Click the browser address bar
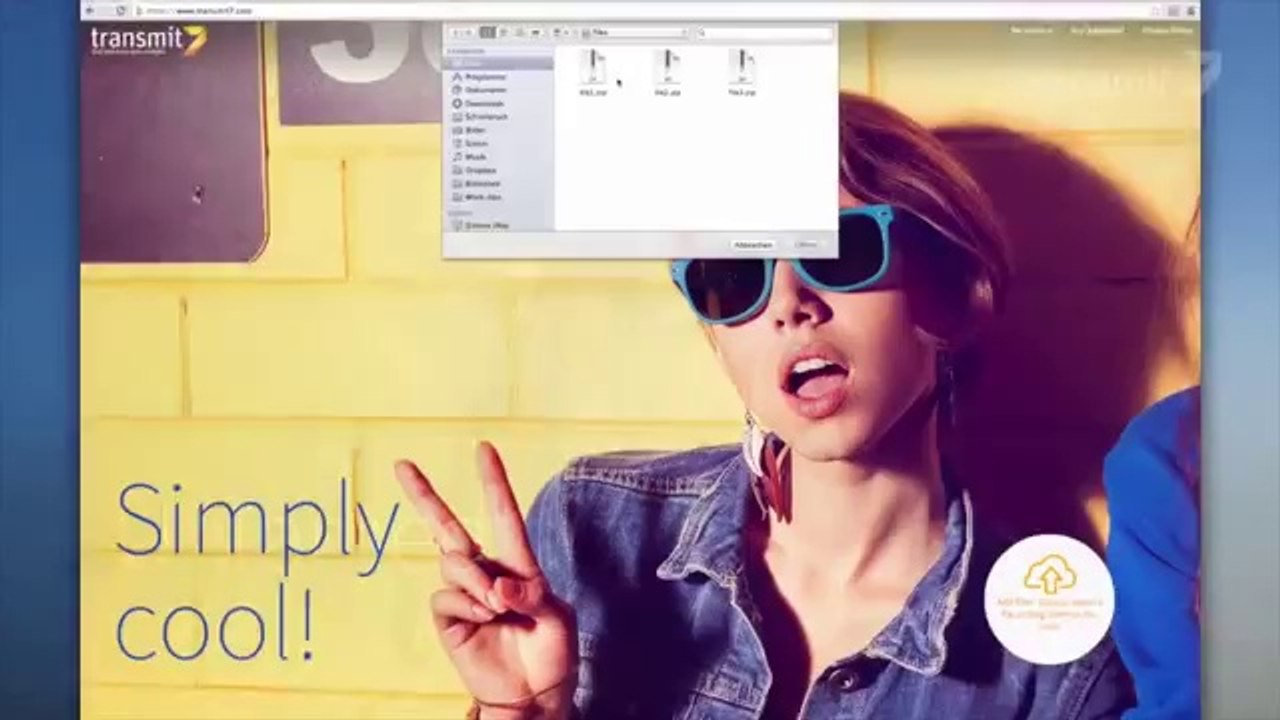1280x720 pixels. [650, 10]
